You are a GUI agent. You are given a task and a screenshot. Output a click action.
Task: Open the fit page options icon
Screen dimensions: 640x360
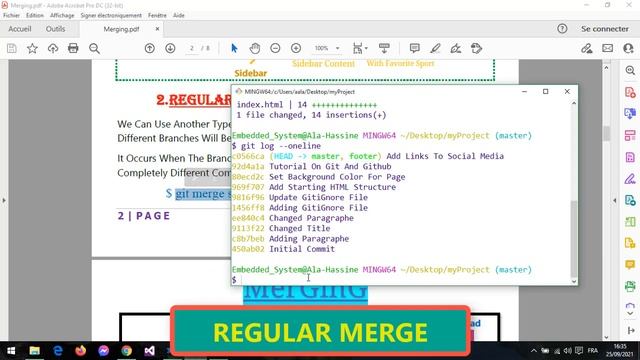point(360,49)
